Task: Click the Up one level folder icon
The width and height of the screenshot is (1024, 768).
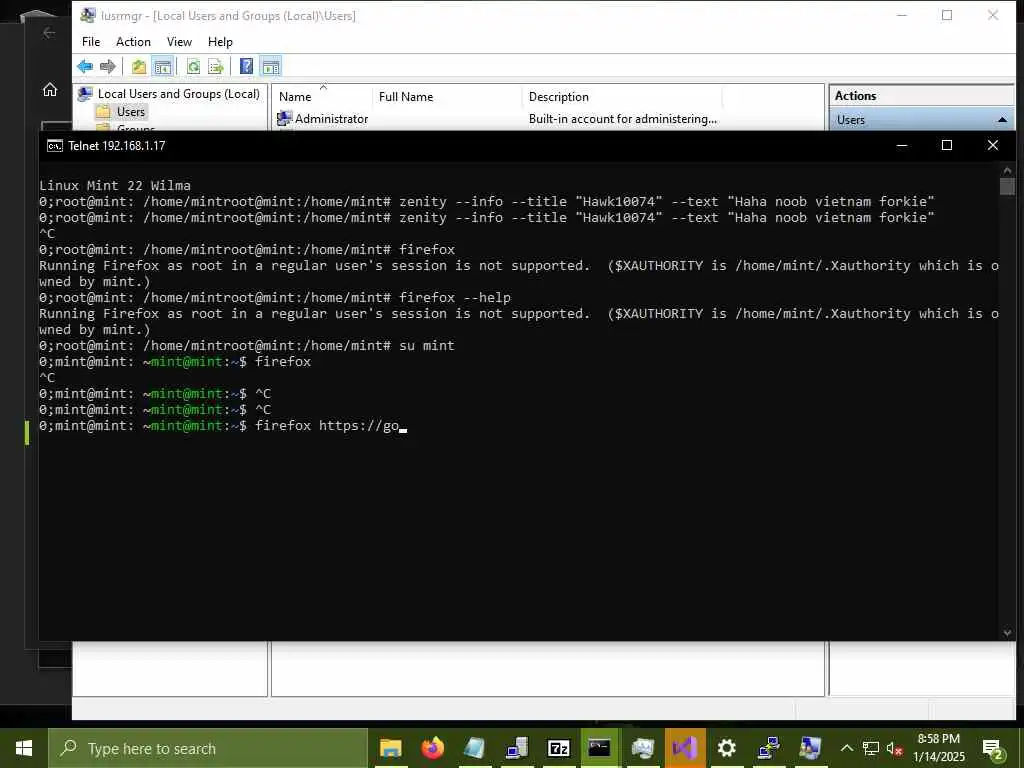Action: tap(139, 66)
